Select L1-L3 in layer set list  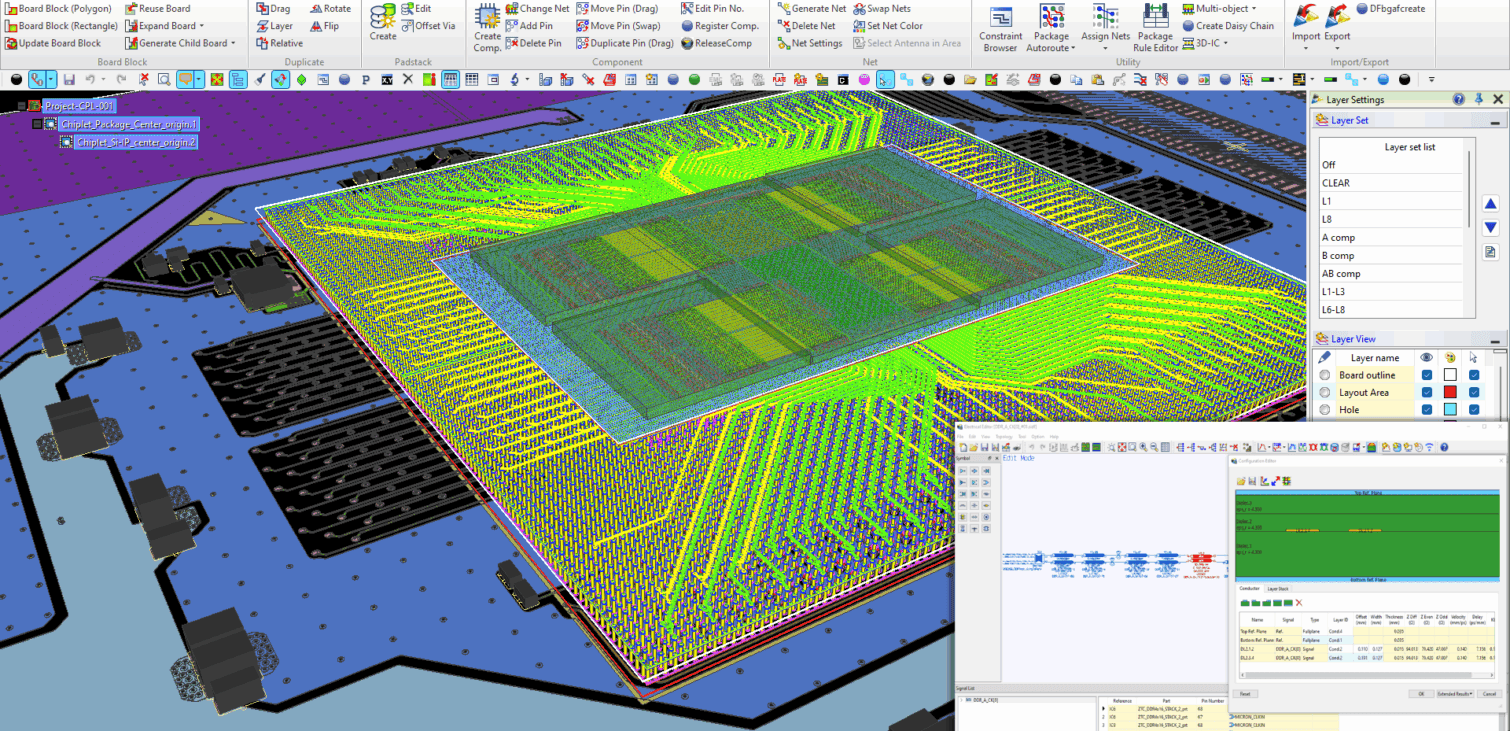pyautogui.click(x=1333, y=292)
